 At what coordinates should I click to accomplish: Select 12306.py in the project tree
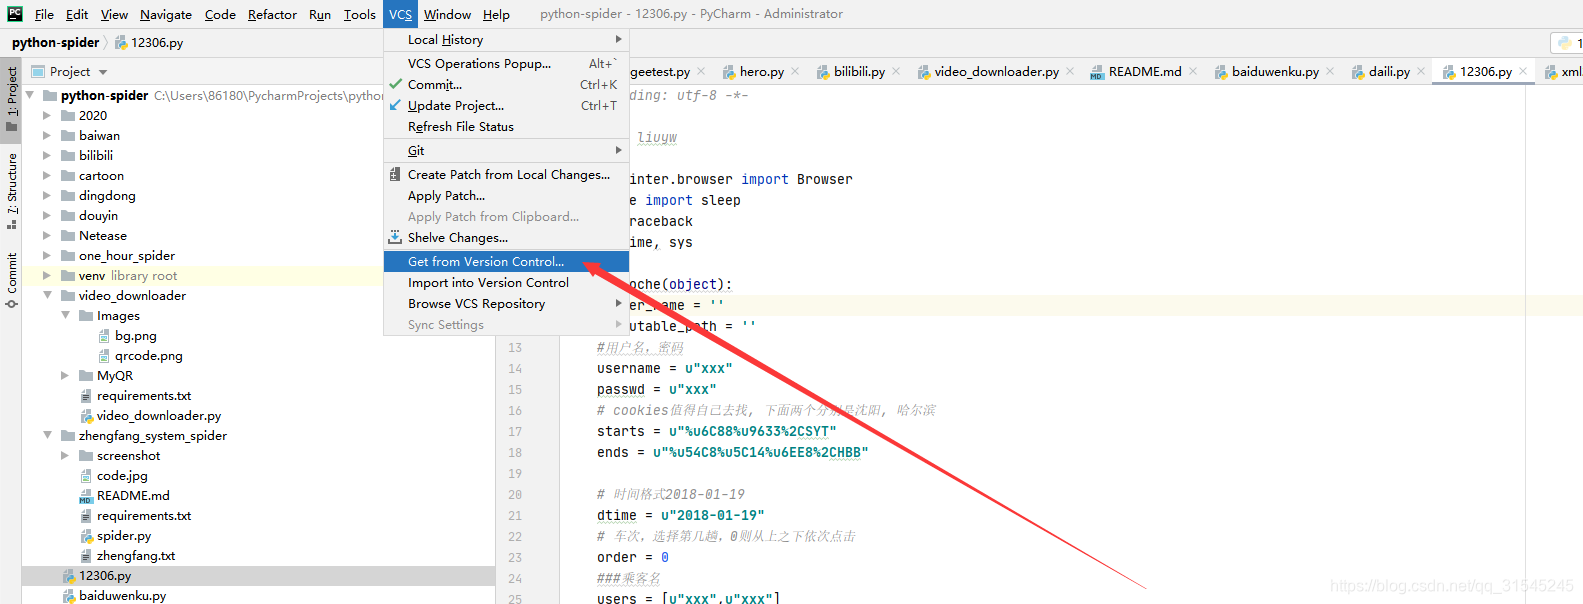point(258,576)
